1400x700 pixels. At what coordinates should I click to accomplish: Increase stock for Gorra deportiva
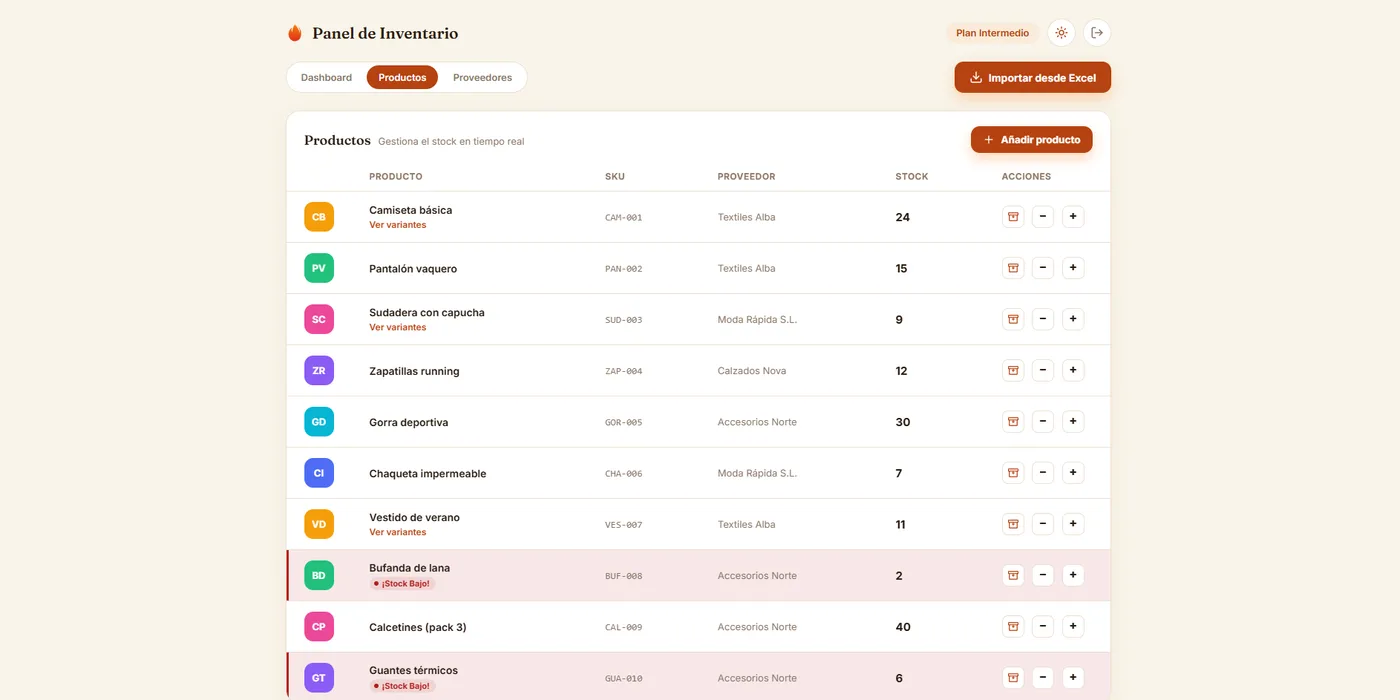point(1073,421)
